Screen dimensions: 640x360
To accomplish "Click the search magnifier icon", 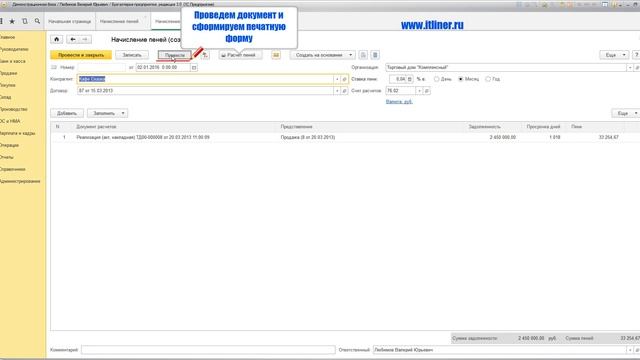I will [x=37, y=21].
